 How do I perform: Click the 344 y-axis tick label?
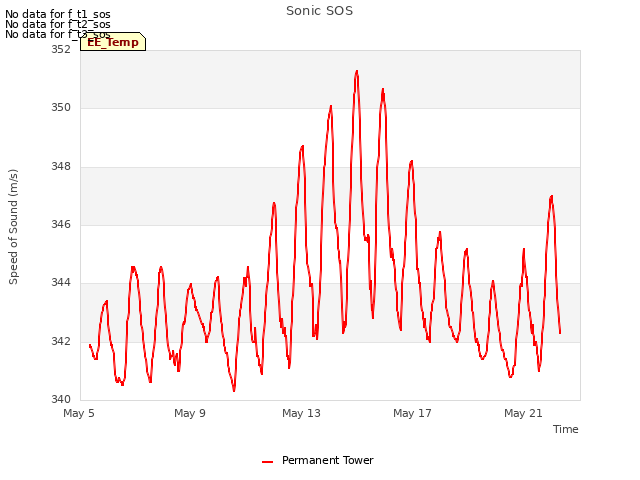(x=61, y=282)
